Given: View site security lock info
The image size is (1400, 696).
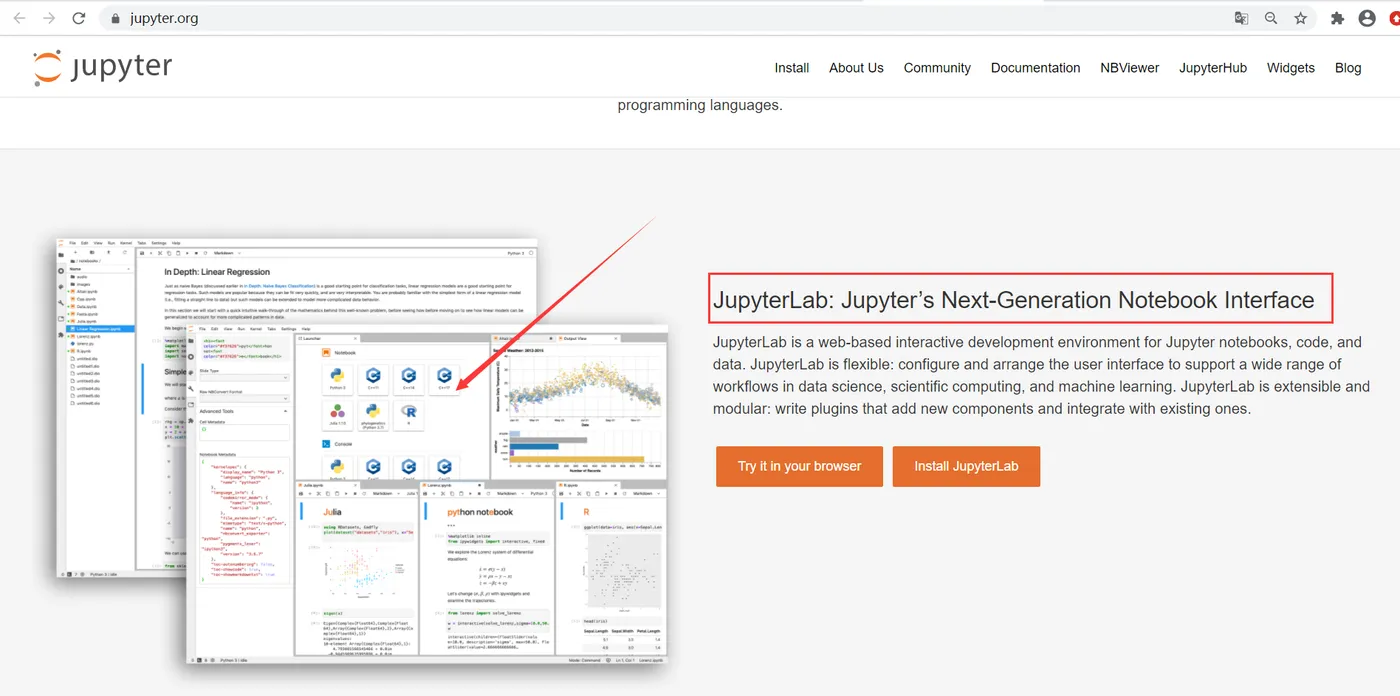Looking at the screenshot, I should [116, 18].
